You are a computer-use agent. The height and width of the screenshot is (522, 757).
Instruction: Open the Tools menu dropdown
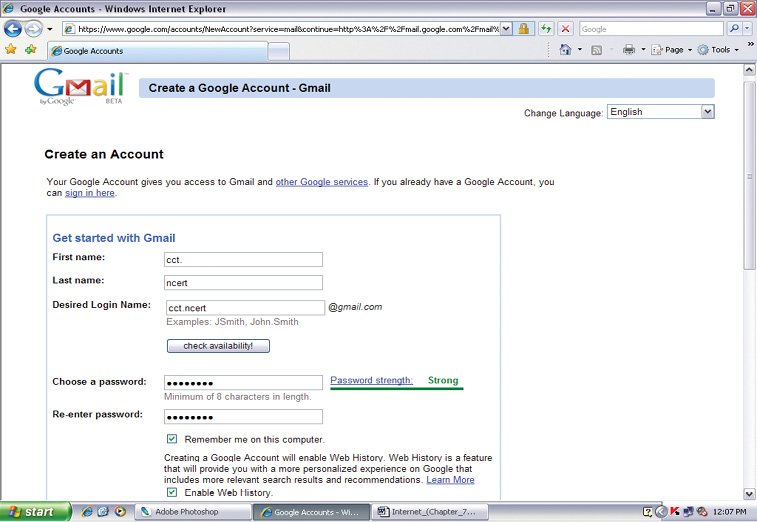point(718,50)
